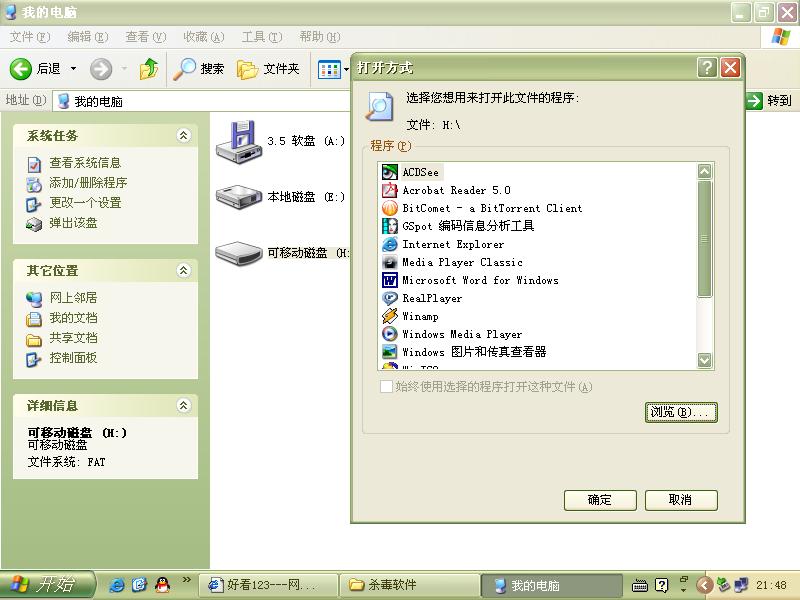Select the 3.5 软盘 (A:) drive icon
The height and width of the screenshot is (600, 800).
point(239,142)
